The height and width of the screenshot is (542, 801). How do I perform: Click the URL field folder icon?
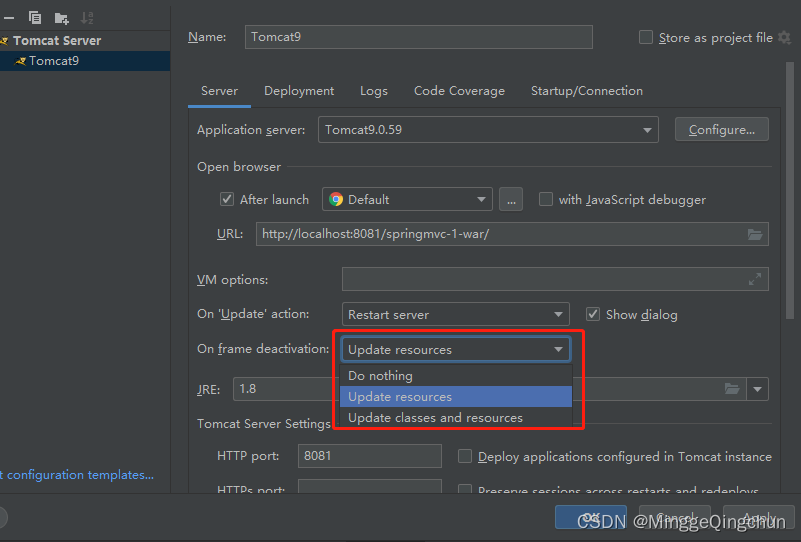pyautogui.click(x=755, y=234)
